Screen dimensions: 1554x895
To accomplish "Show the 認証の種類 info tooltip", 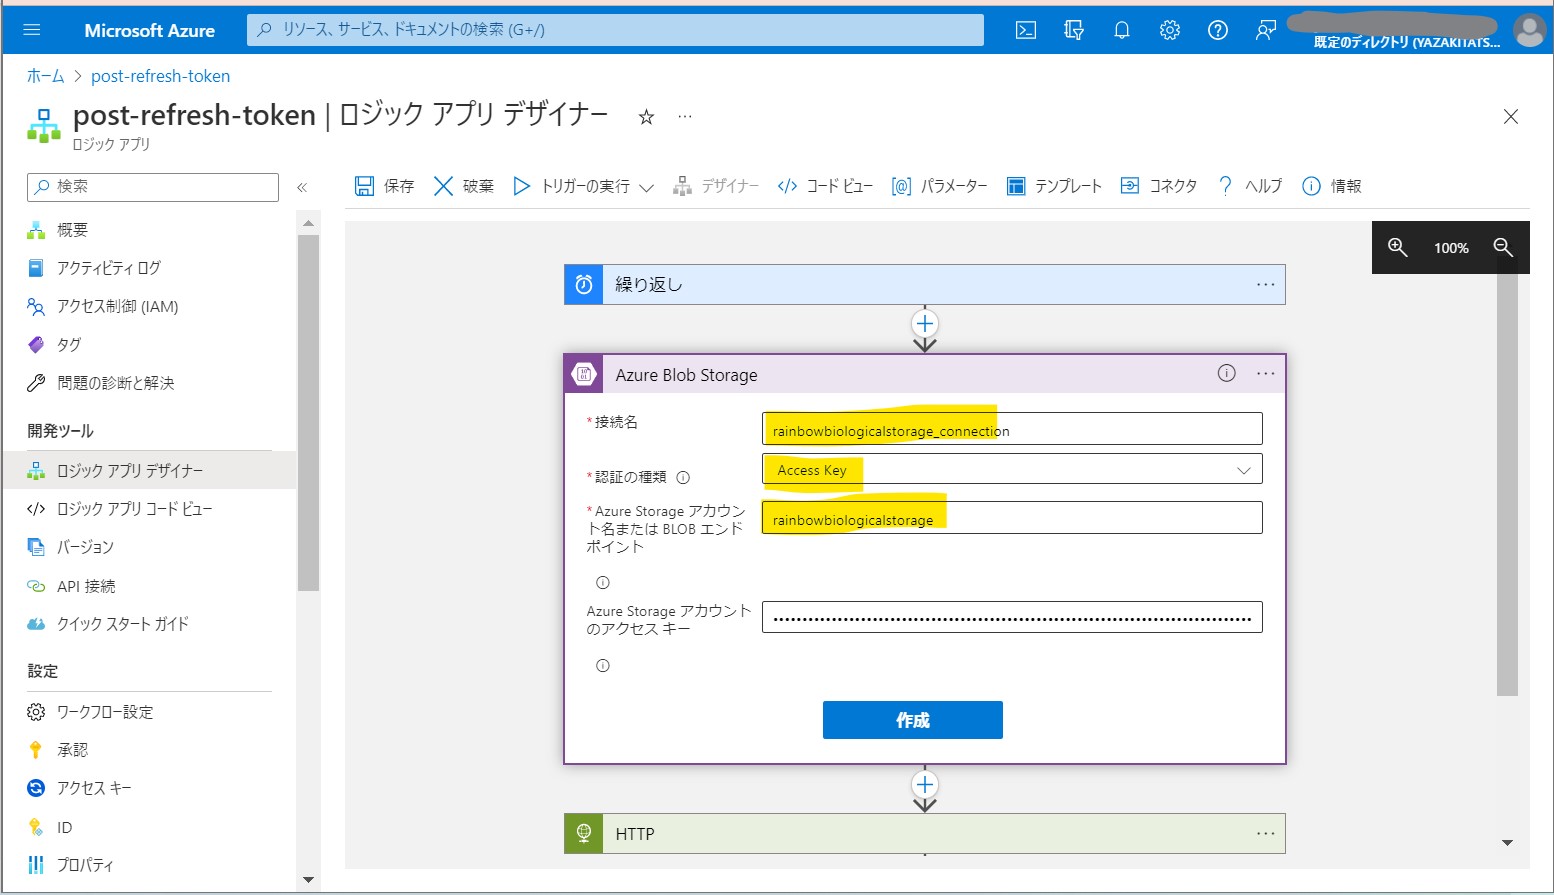I will [683, 478].
